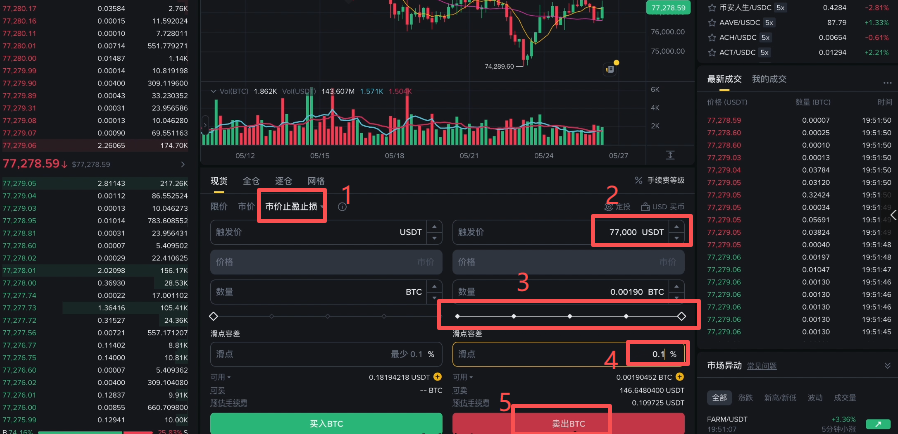
Task: Star the ACT/USDC trading pair
Action: click(712, 53)
